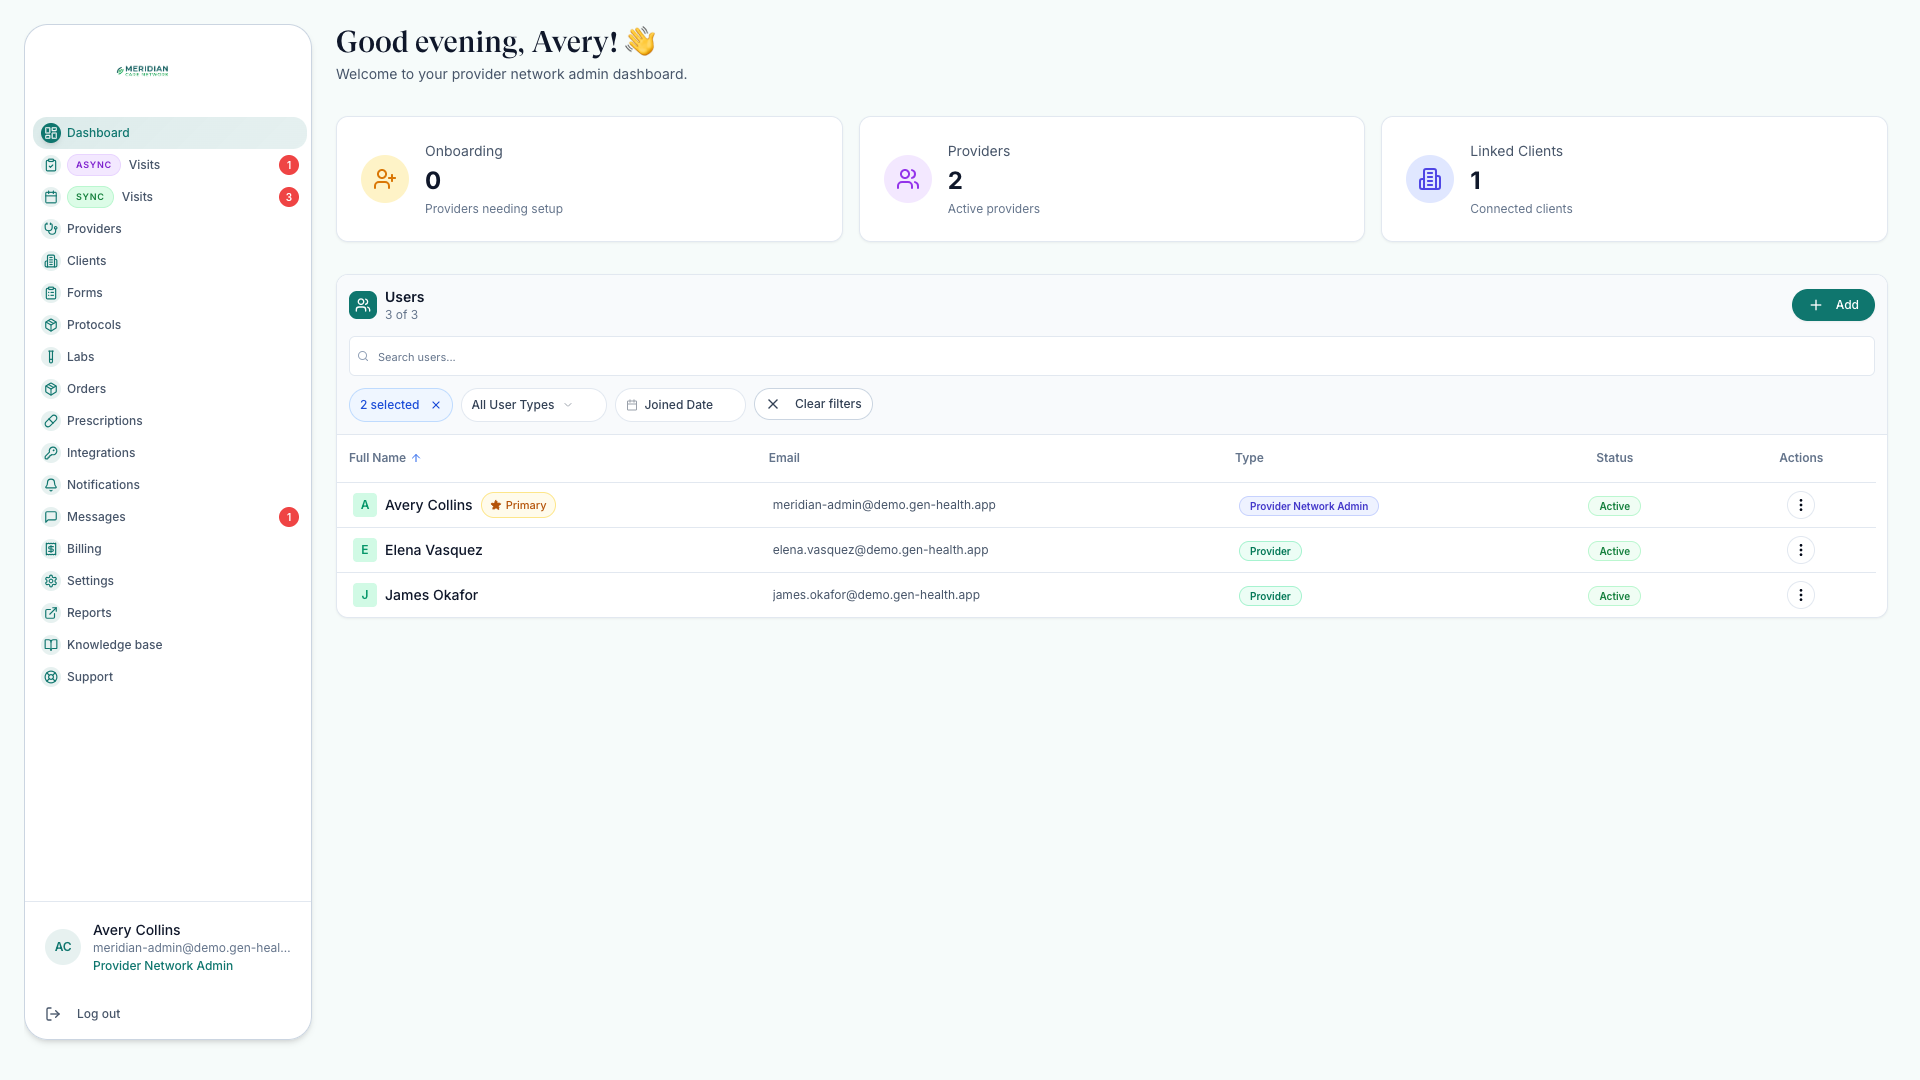Open actions menu for James Okafor
Image resolution: width=1920 pixels, height=1080 pixels.
pyautogui.click(x=1800, y=595)
